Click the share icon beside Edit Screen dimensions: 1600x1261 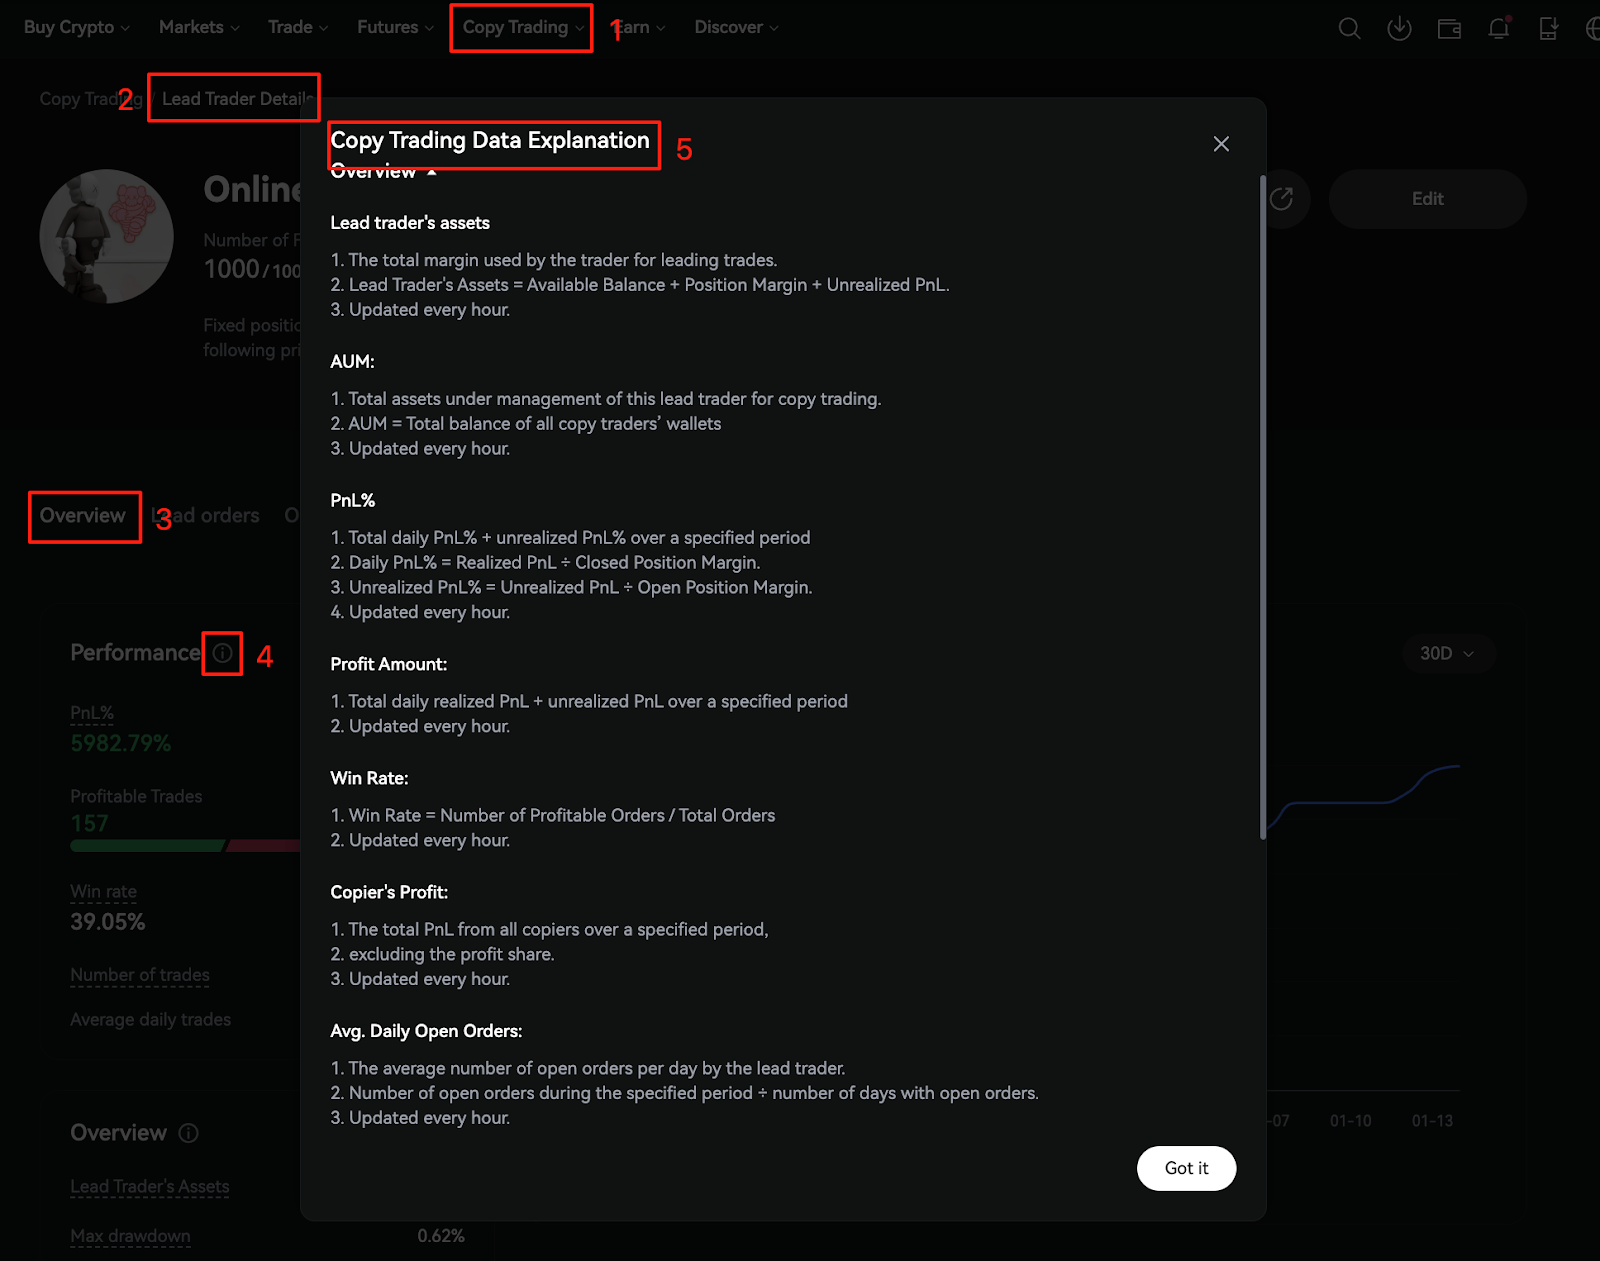tap(1281, 199)
